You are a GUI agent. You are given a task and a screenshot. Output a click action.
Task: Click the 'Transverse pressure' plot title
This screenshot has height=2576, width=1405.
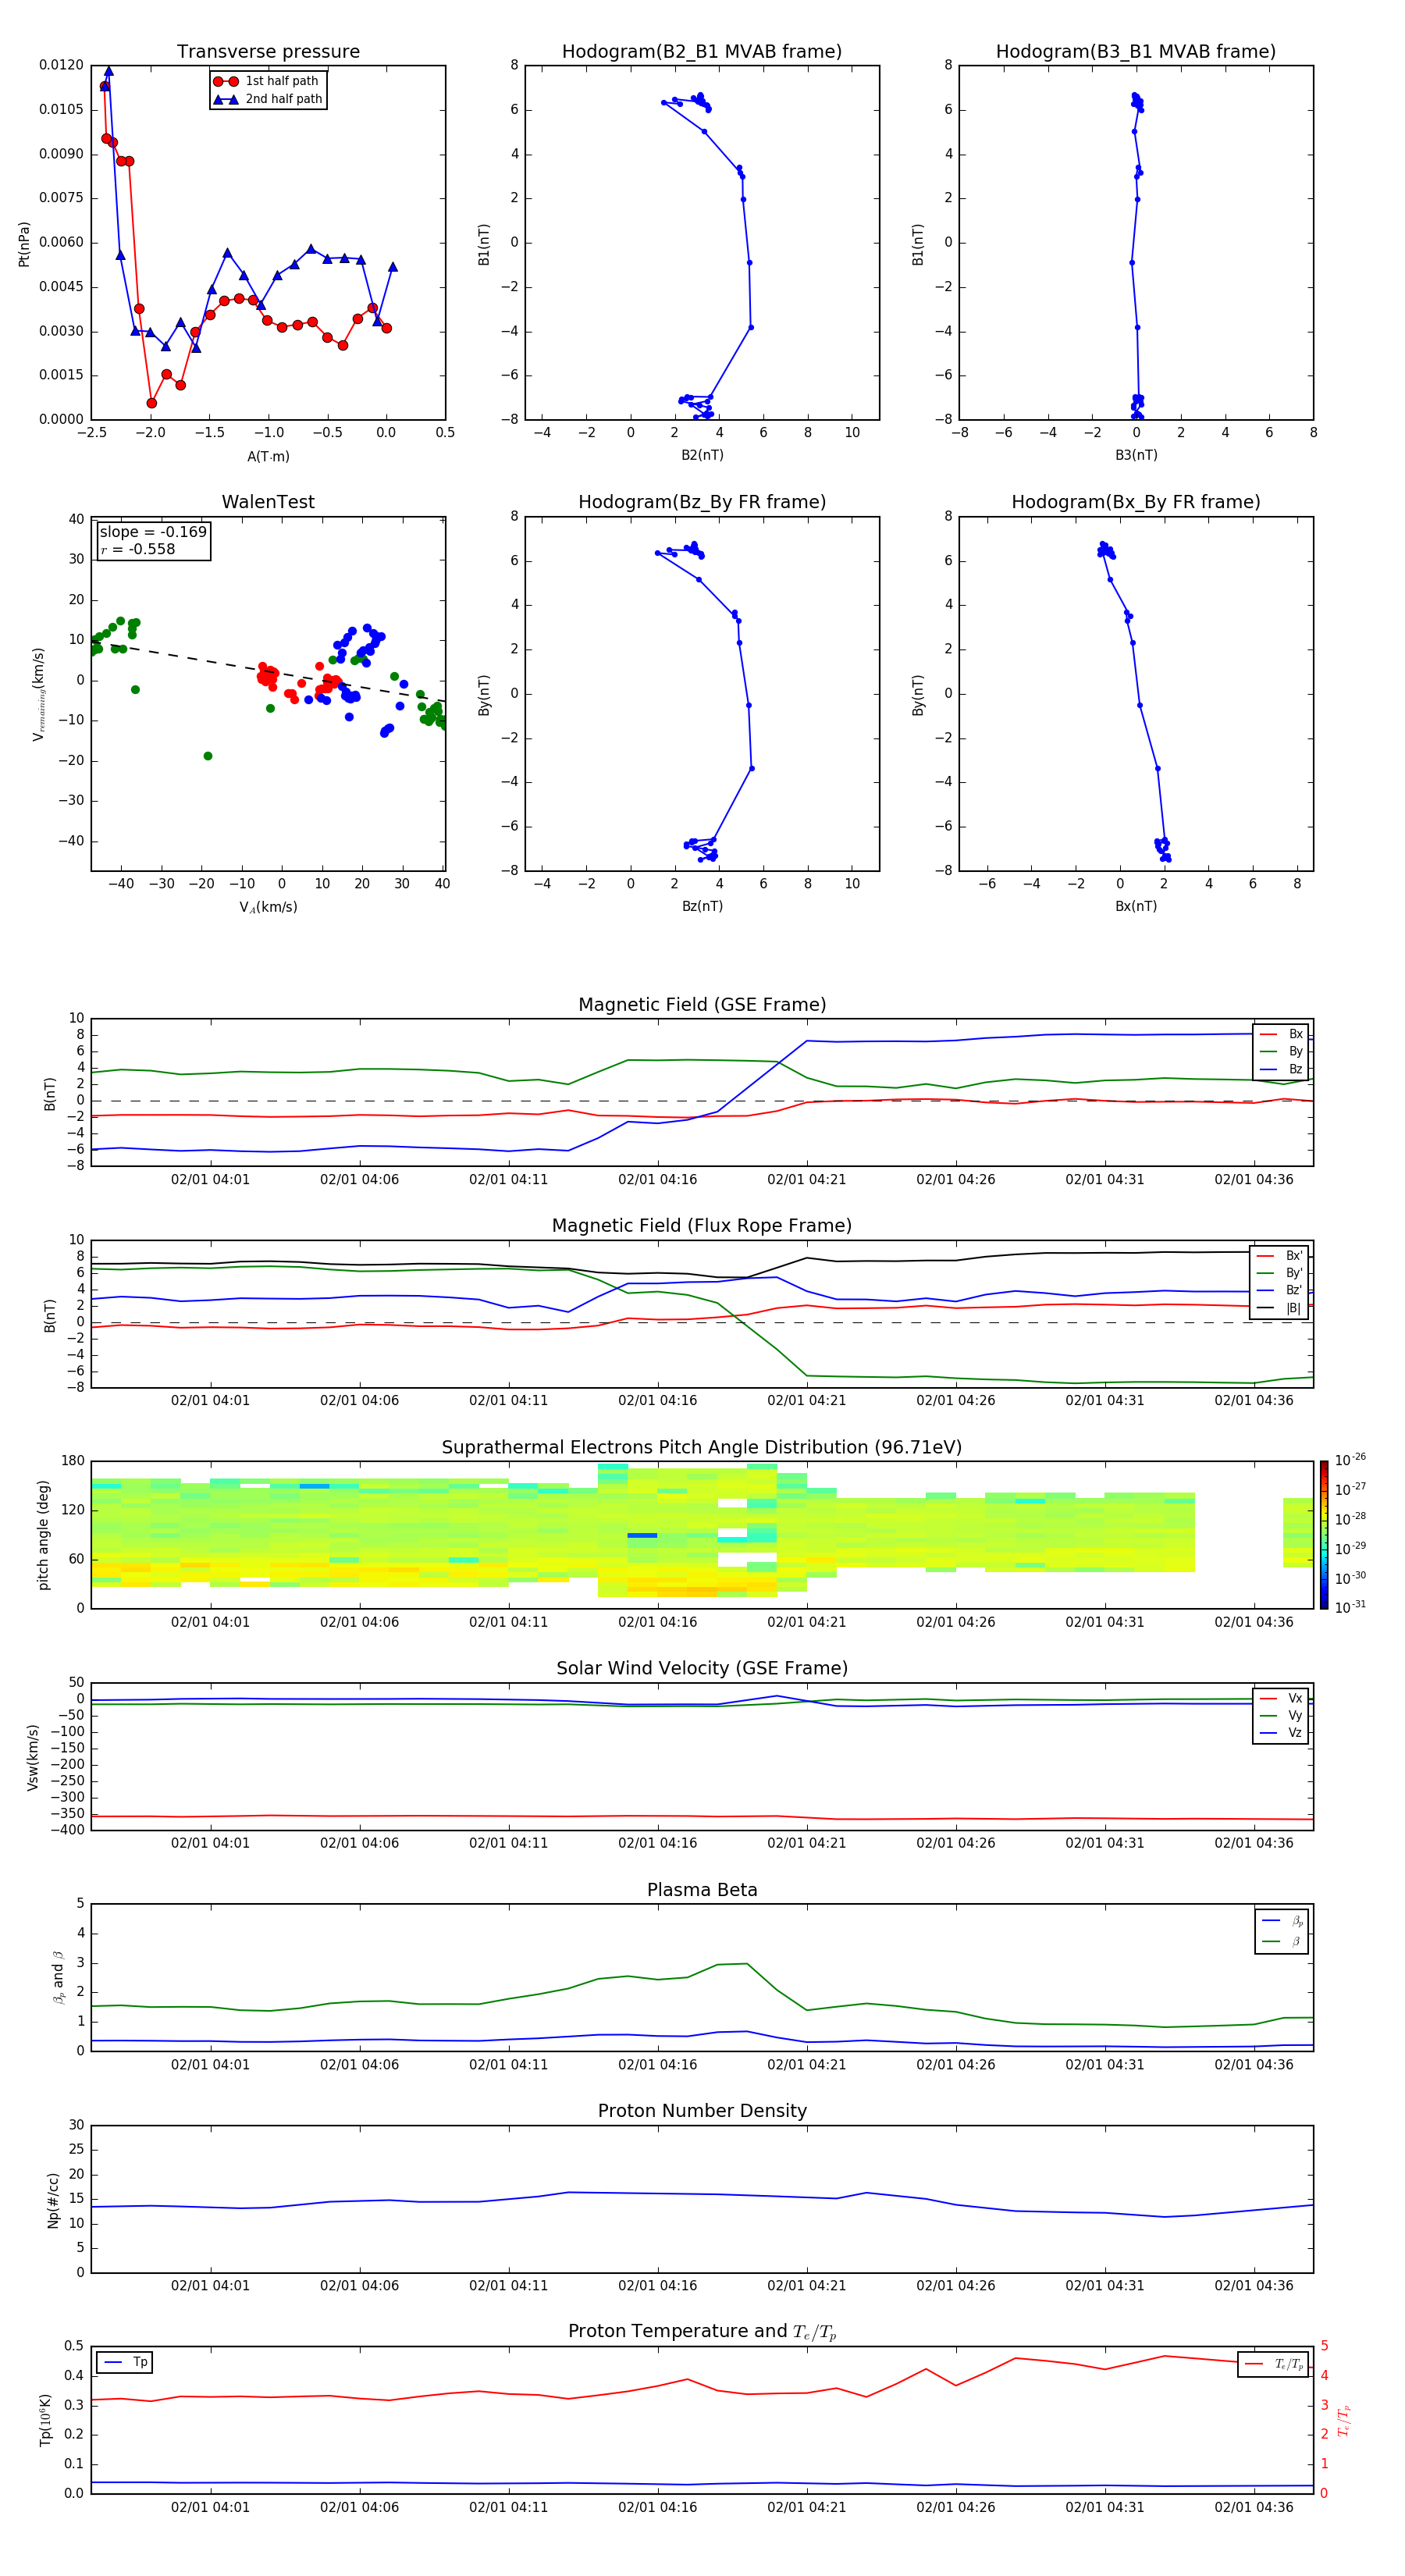(268, 52)
